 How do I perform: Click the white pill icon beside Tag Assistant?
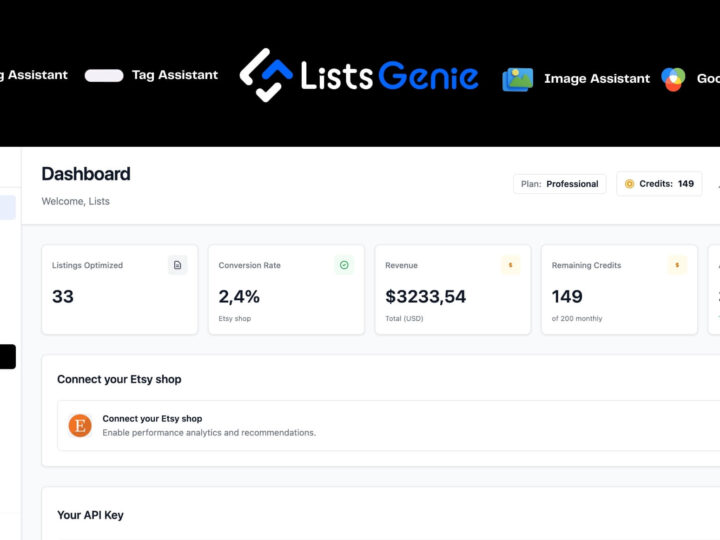[104, 75]
